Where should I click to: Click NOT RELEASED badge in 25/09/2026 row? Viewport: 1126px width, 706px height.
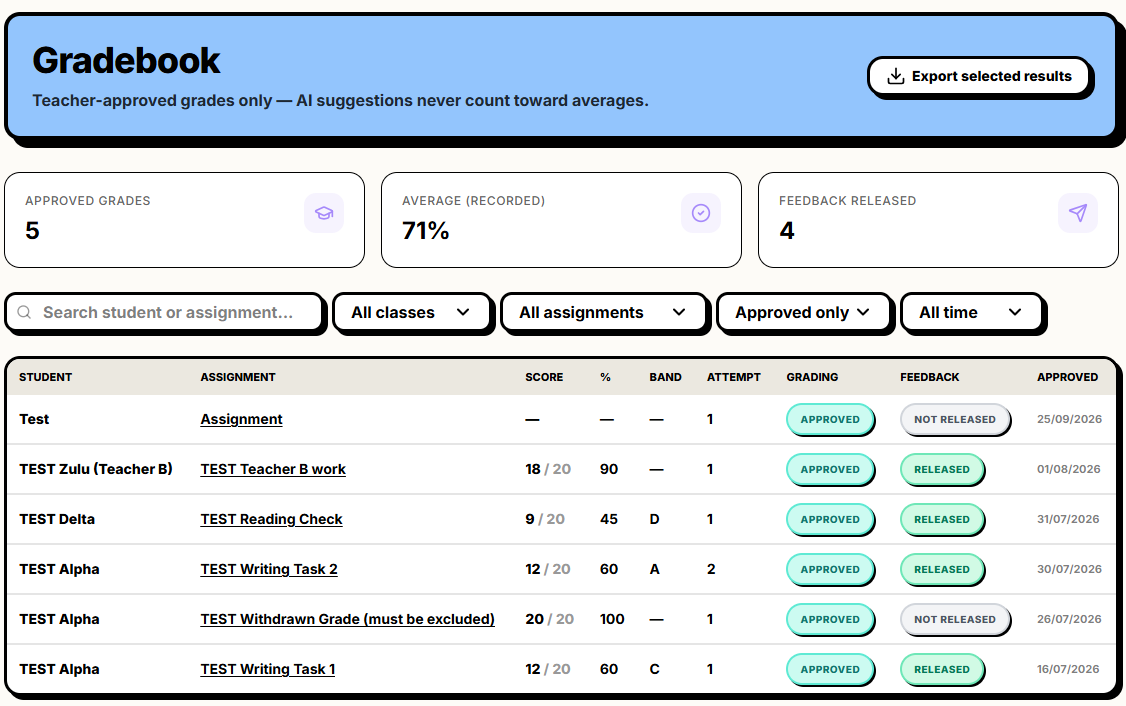pyautogui.click(x=954, y=419)
